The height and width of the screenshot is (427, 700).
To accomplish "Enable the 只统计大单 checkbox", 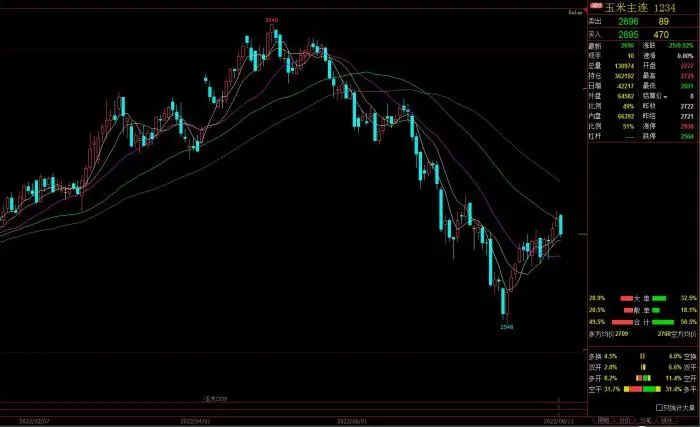I will (660, 408).
